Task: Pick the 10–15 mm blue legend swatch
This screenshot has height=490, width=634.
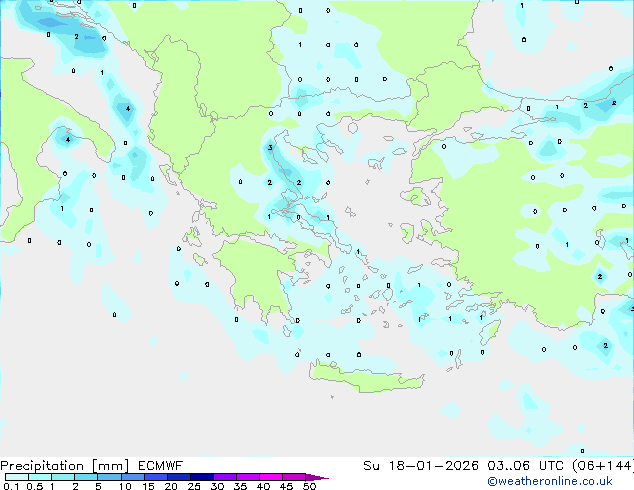Action: 133,477
